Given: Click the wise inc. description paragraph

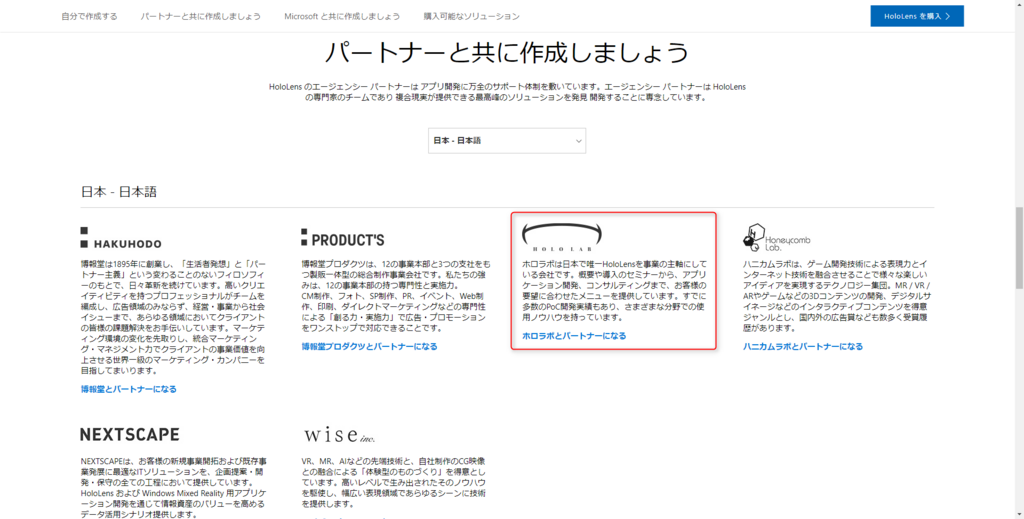Looking at the screenshot, I should click(x=394, y=482).
